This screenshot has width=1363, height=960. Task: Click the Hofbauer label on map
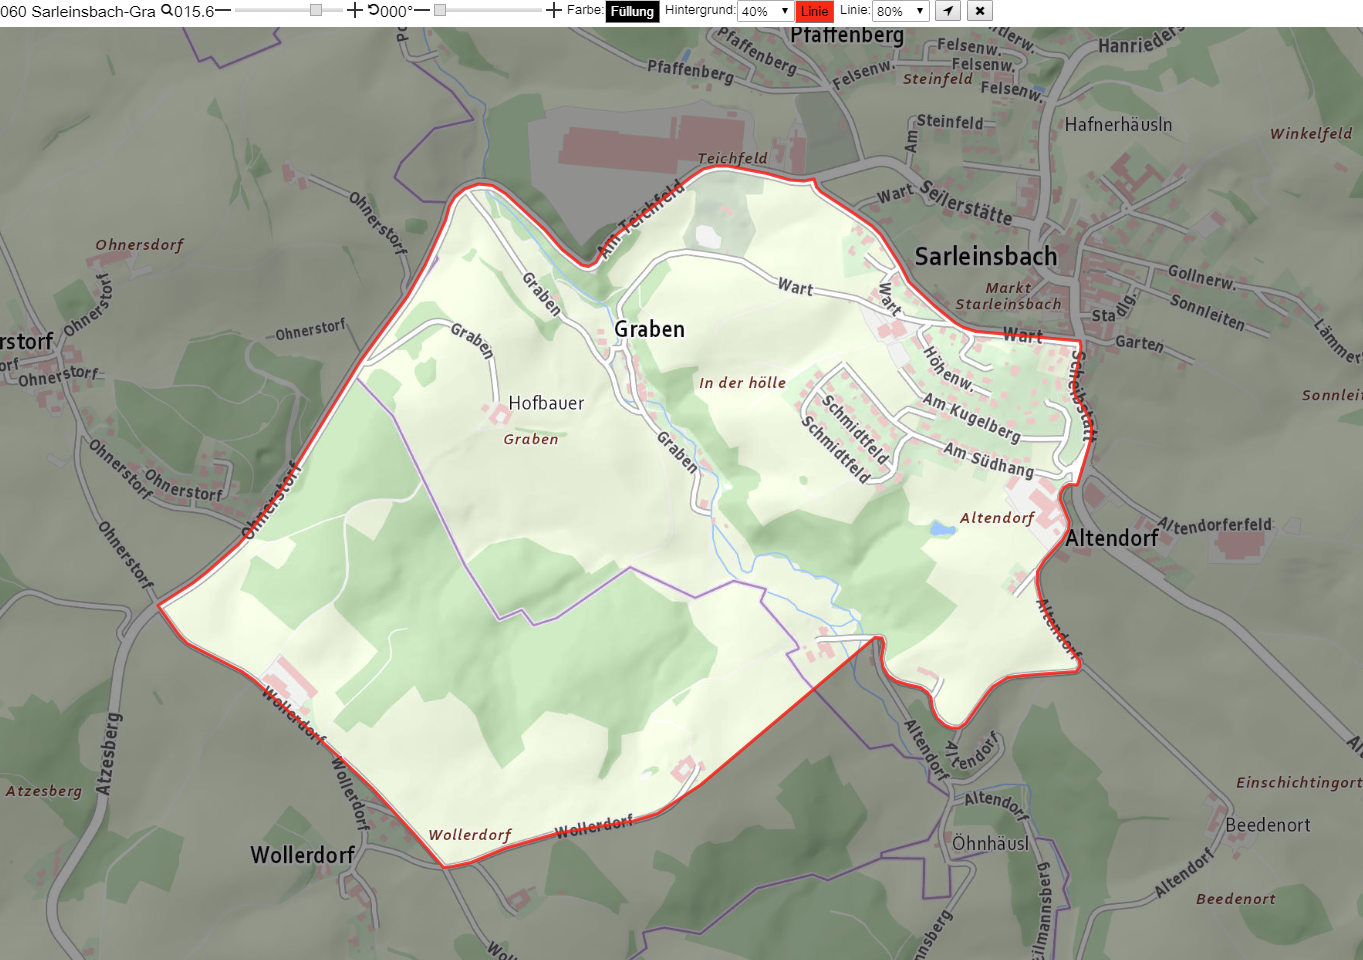[x=546, y=403]
